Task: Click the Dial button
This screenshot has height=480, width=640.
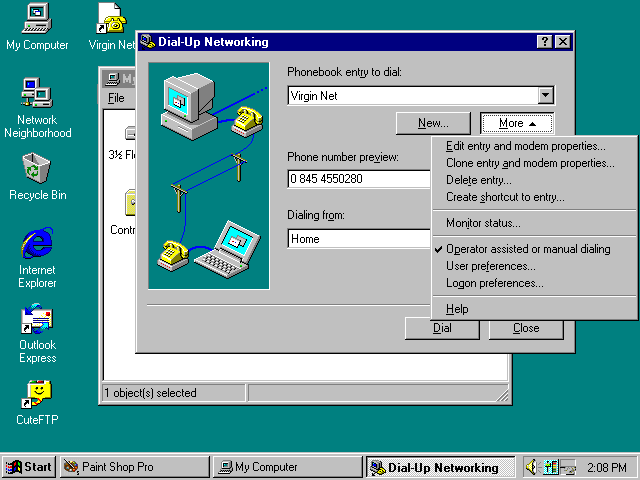Action: tap(442, 329)
